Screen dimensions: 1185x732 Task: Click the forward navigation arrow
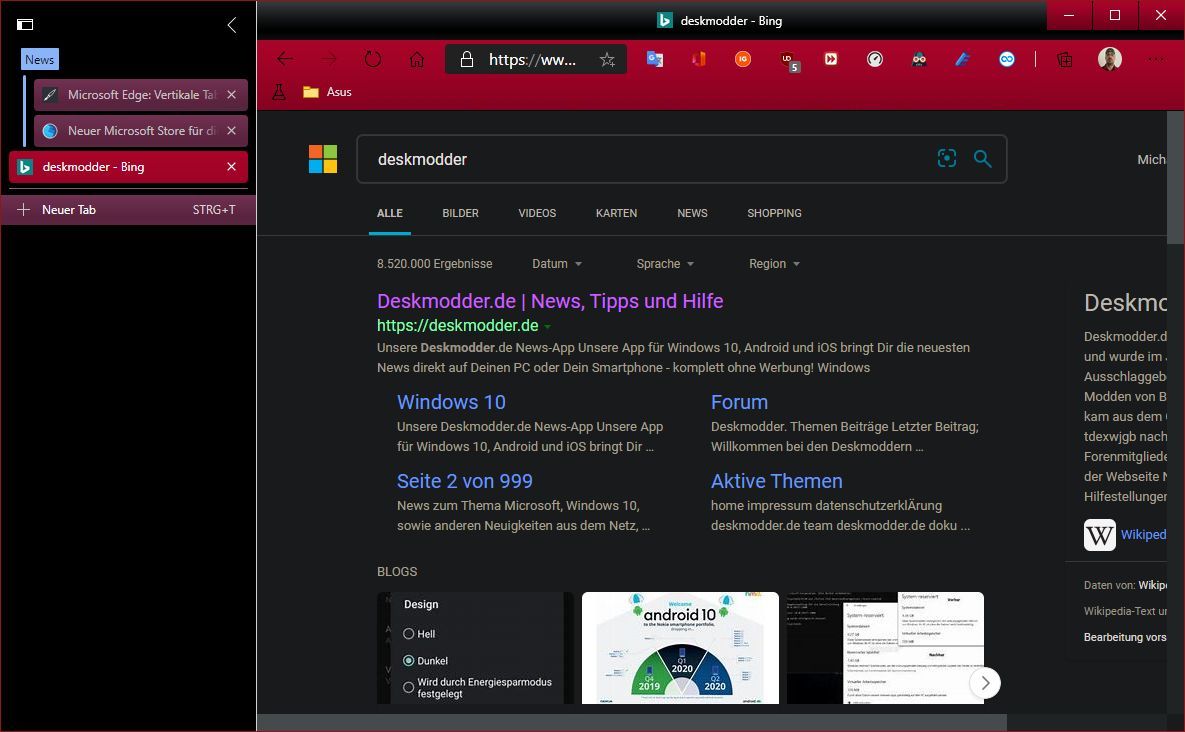point(329,59)
